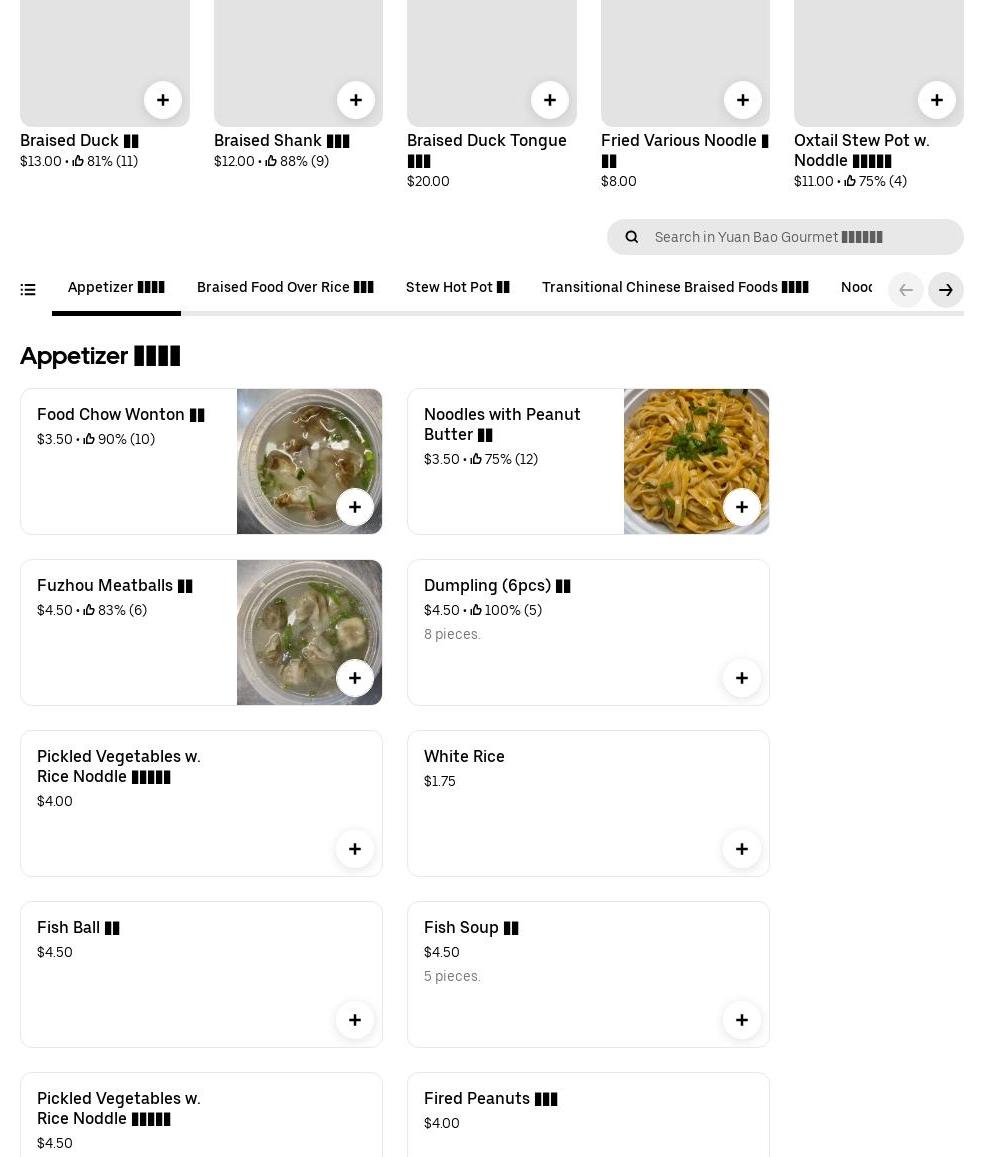The height and width of the screenshot is (1157, 984).
Task: Select the Stew Hot Pot tab
Action: point(457,288)
